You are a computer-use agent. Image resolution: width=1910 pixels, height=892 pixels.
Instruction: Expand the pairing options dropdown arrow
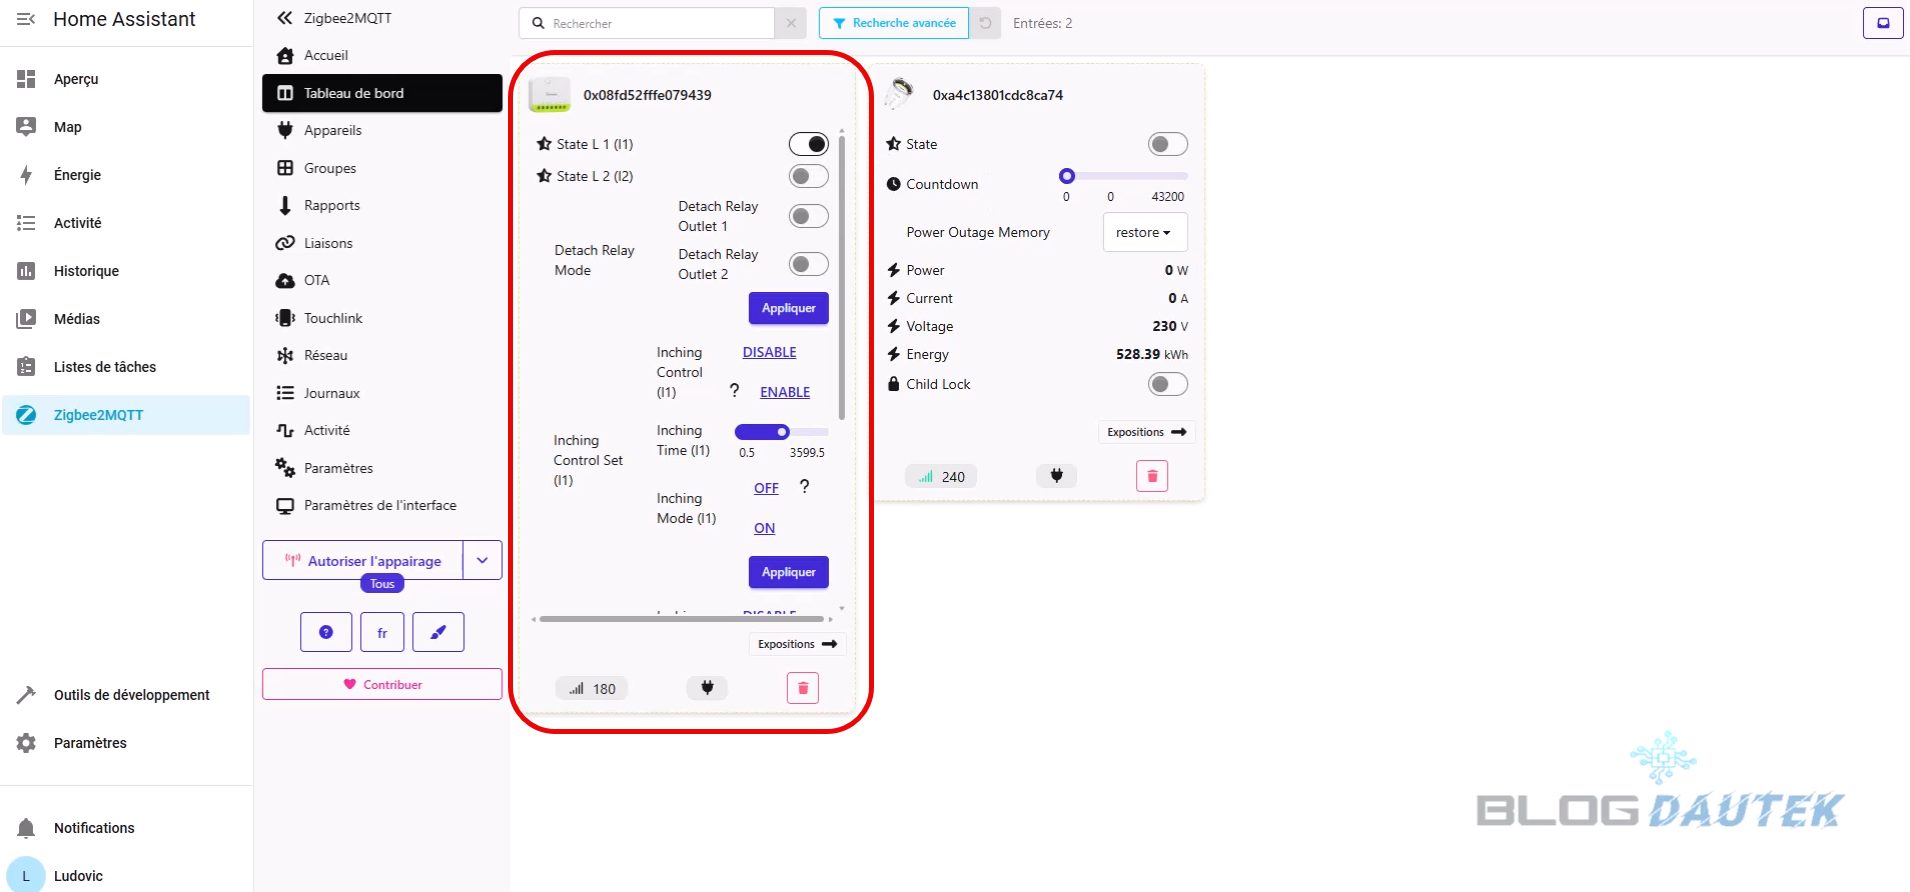pyautogui.click(x=482, y=560)
